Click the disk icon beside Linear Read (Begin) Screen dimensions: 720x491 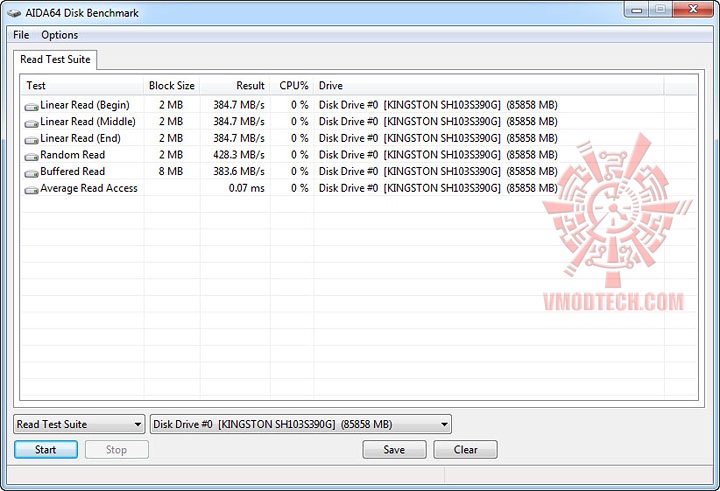tap(31, 107)
